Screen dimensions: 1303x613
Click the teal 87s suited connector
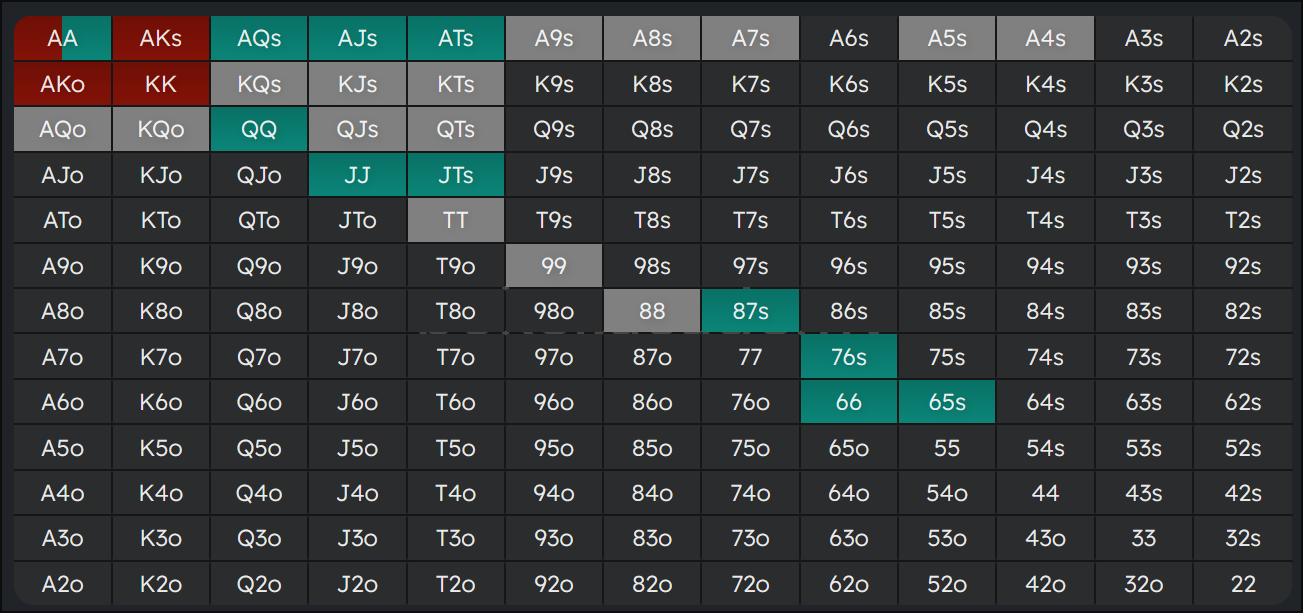coord(750,312)
